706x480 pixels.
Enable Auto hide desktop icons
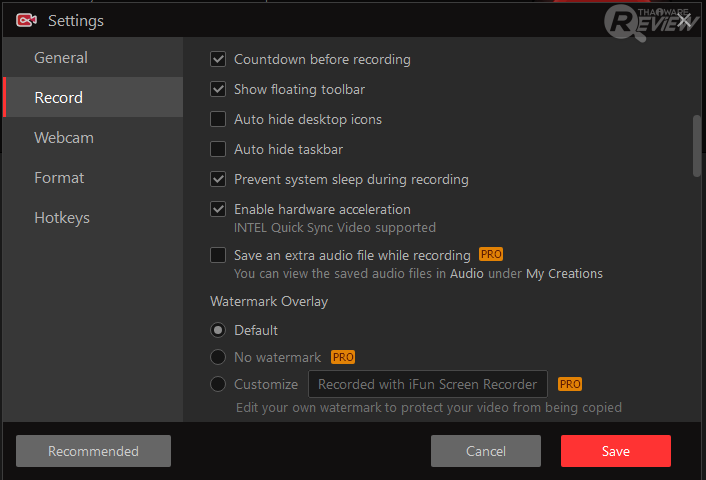pos(218,119)
